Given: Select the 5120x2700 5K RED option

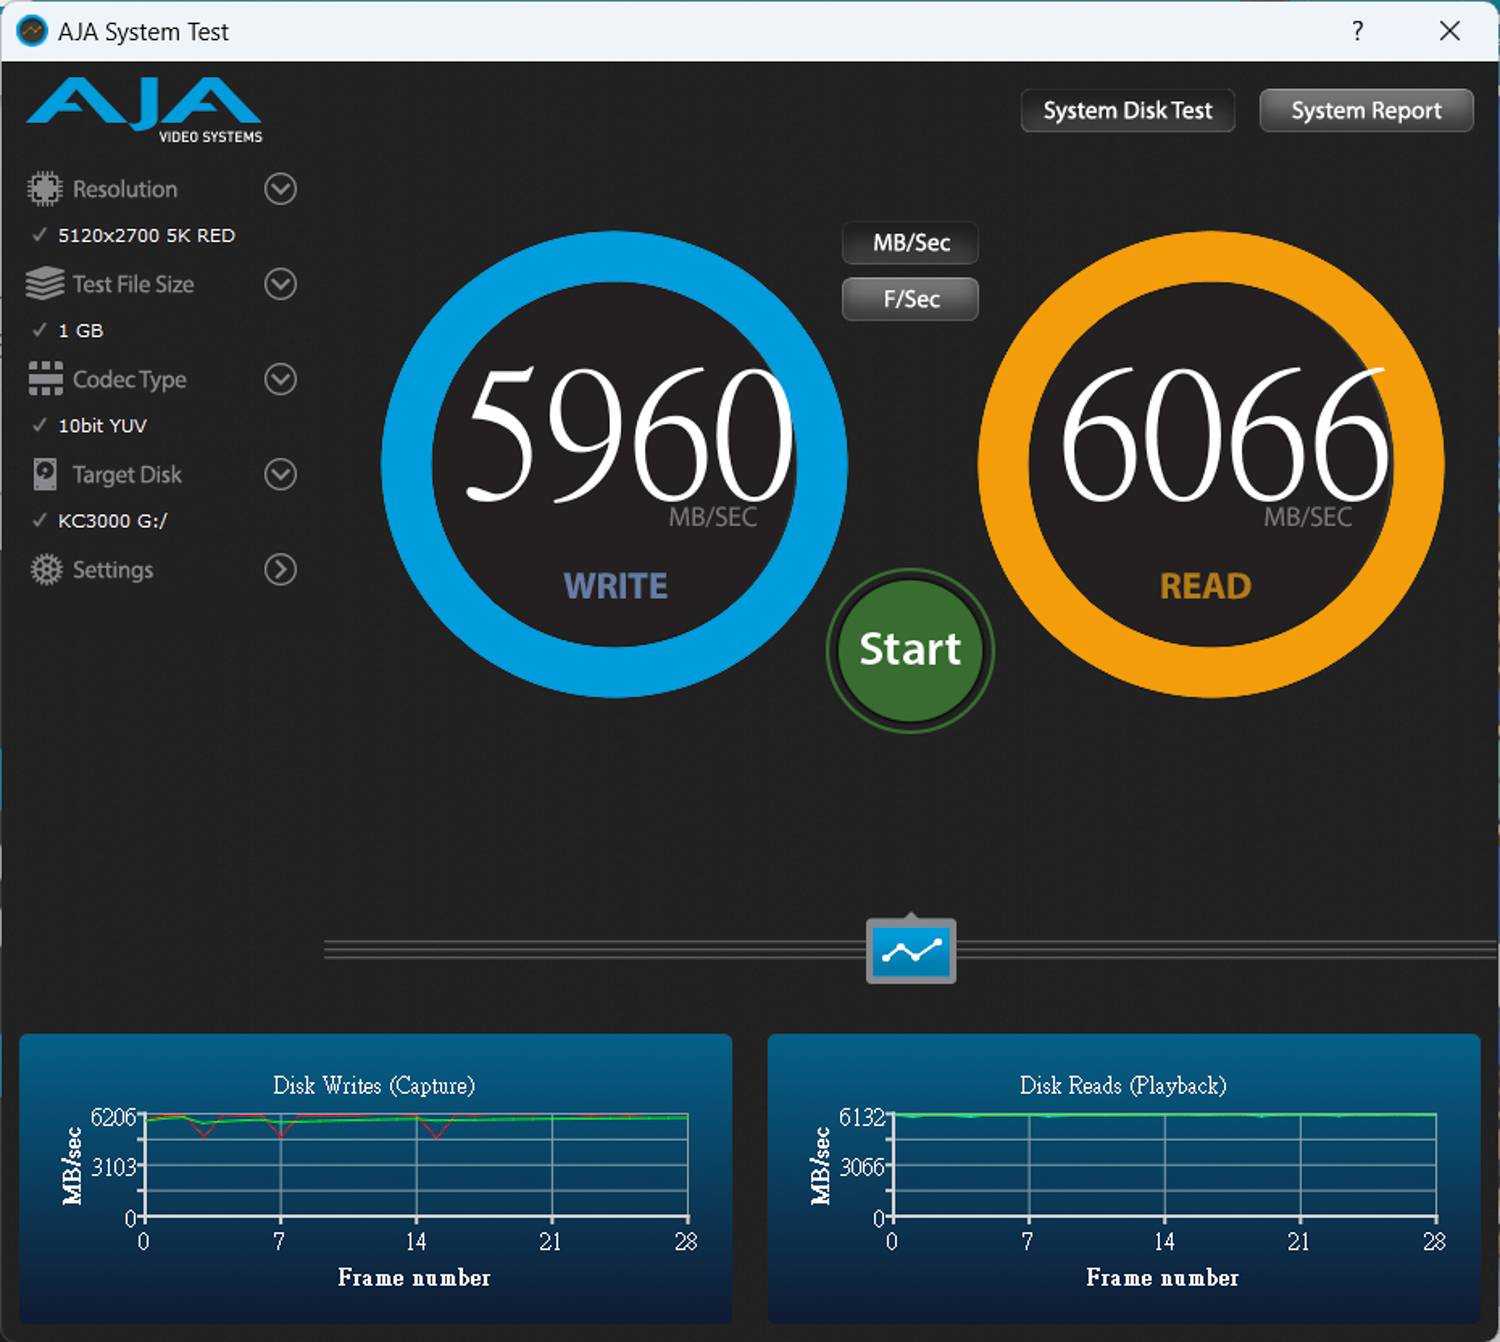Looking at the screenshot, I should [146, 235].
